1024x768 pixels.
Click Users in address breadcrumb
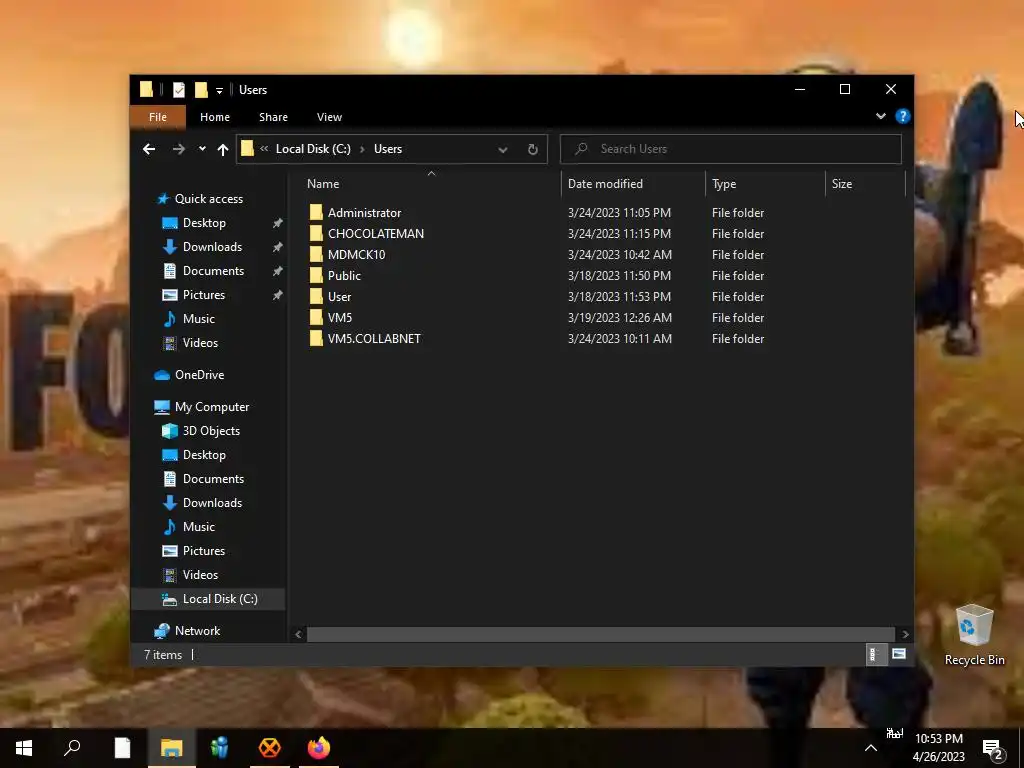pyautogui.click(x=388, y=149)
